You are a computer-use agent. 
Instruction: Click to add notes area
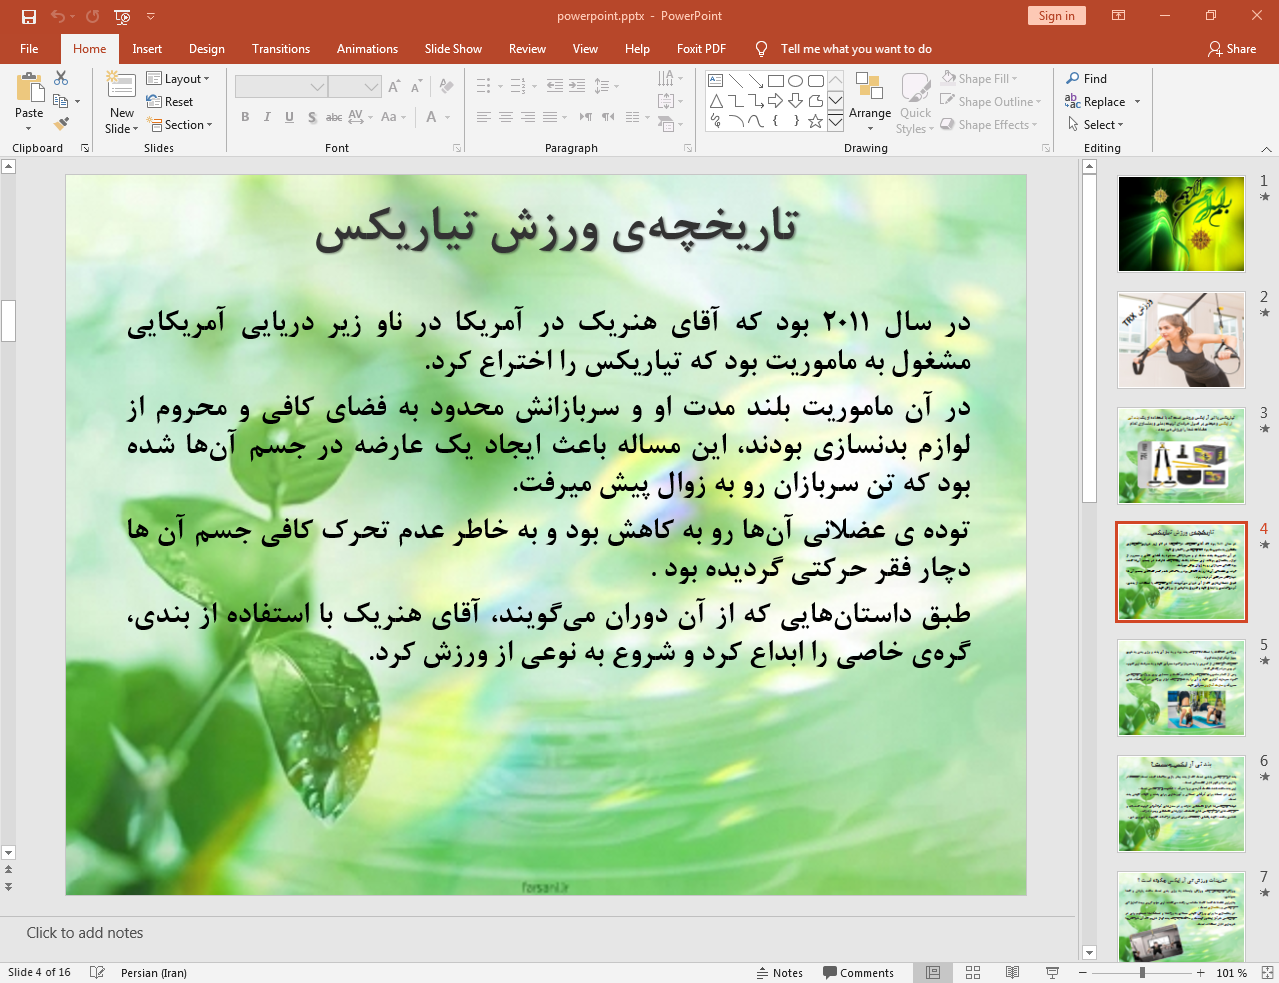(x=537, y=932)
